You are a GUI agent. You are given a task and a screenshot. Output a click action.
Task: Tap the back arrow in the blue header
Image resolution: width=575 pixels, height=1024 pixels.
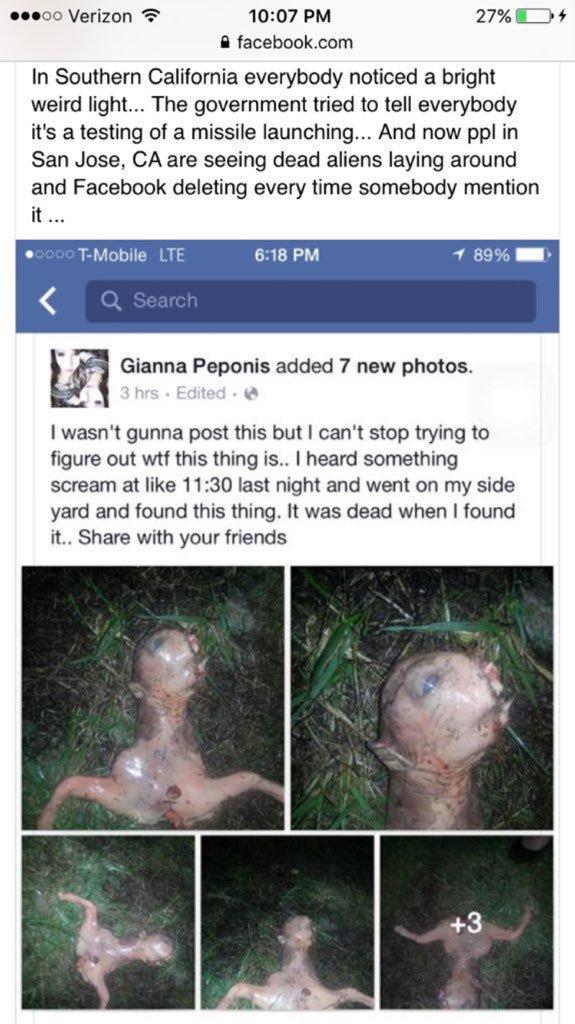pyautogui.click(x=47, y=302)
